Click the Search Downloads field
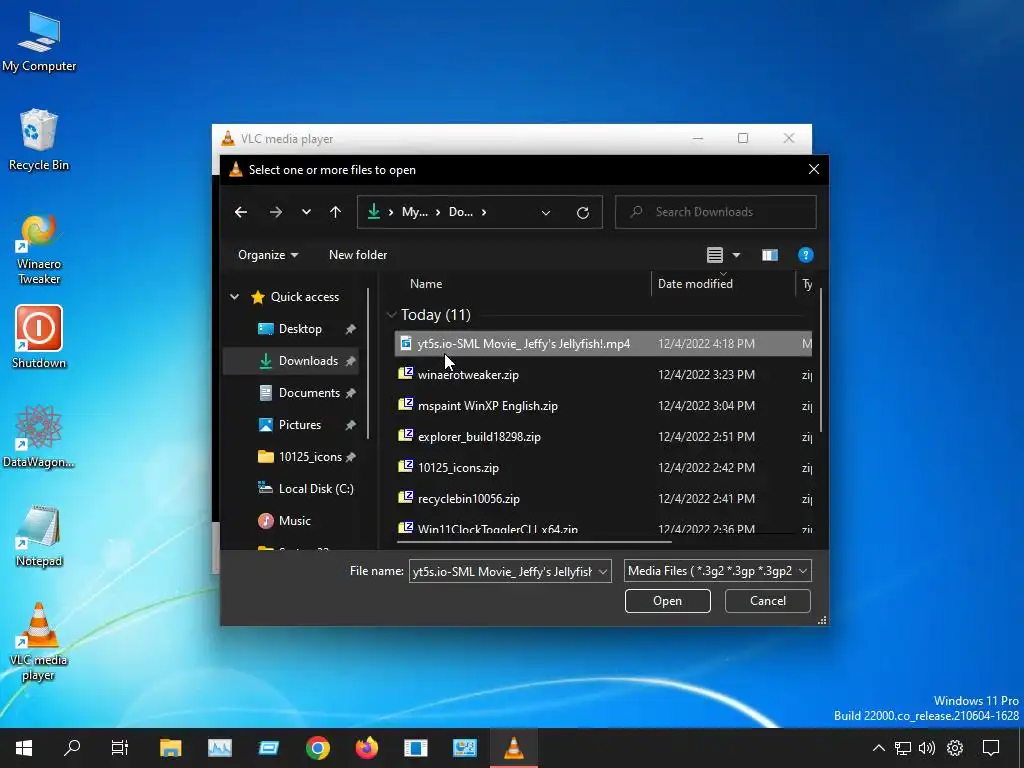This screenshot has width=1024, height=768. (x=716, y=212)
